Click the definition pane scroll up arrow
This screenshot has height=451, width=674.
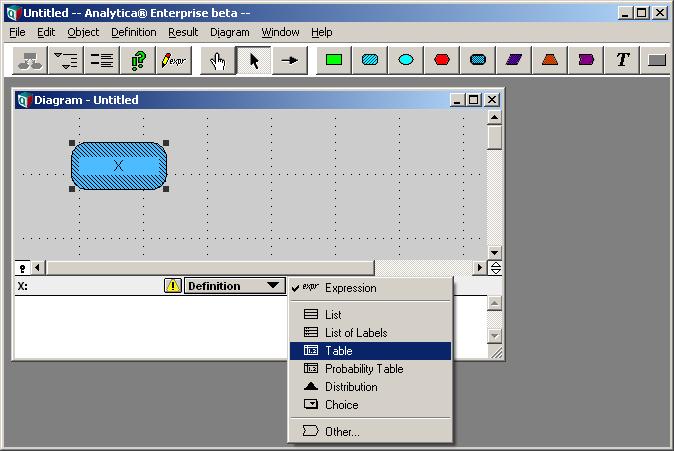494,303
